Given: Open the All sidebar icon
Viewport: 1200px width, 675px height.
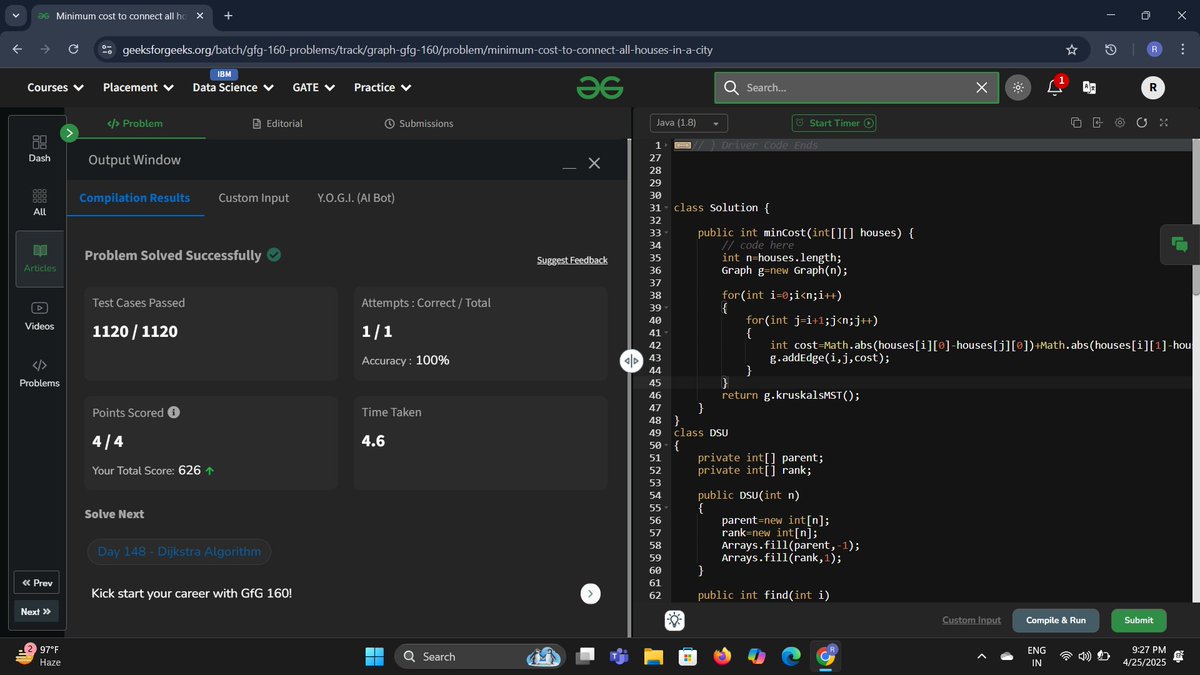Looking at the screenshot, I should coord(39,201).
